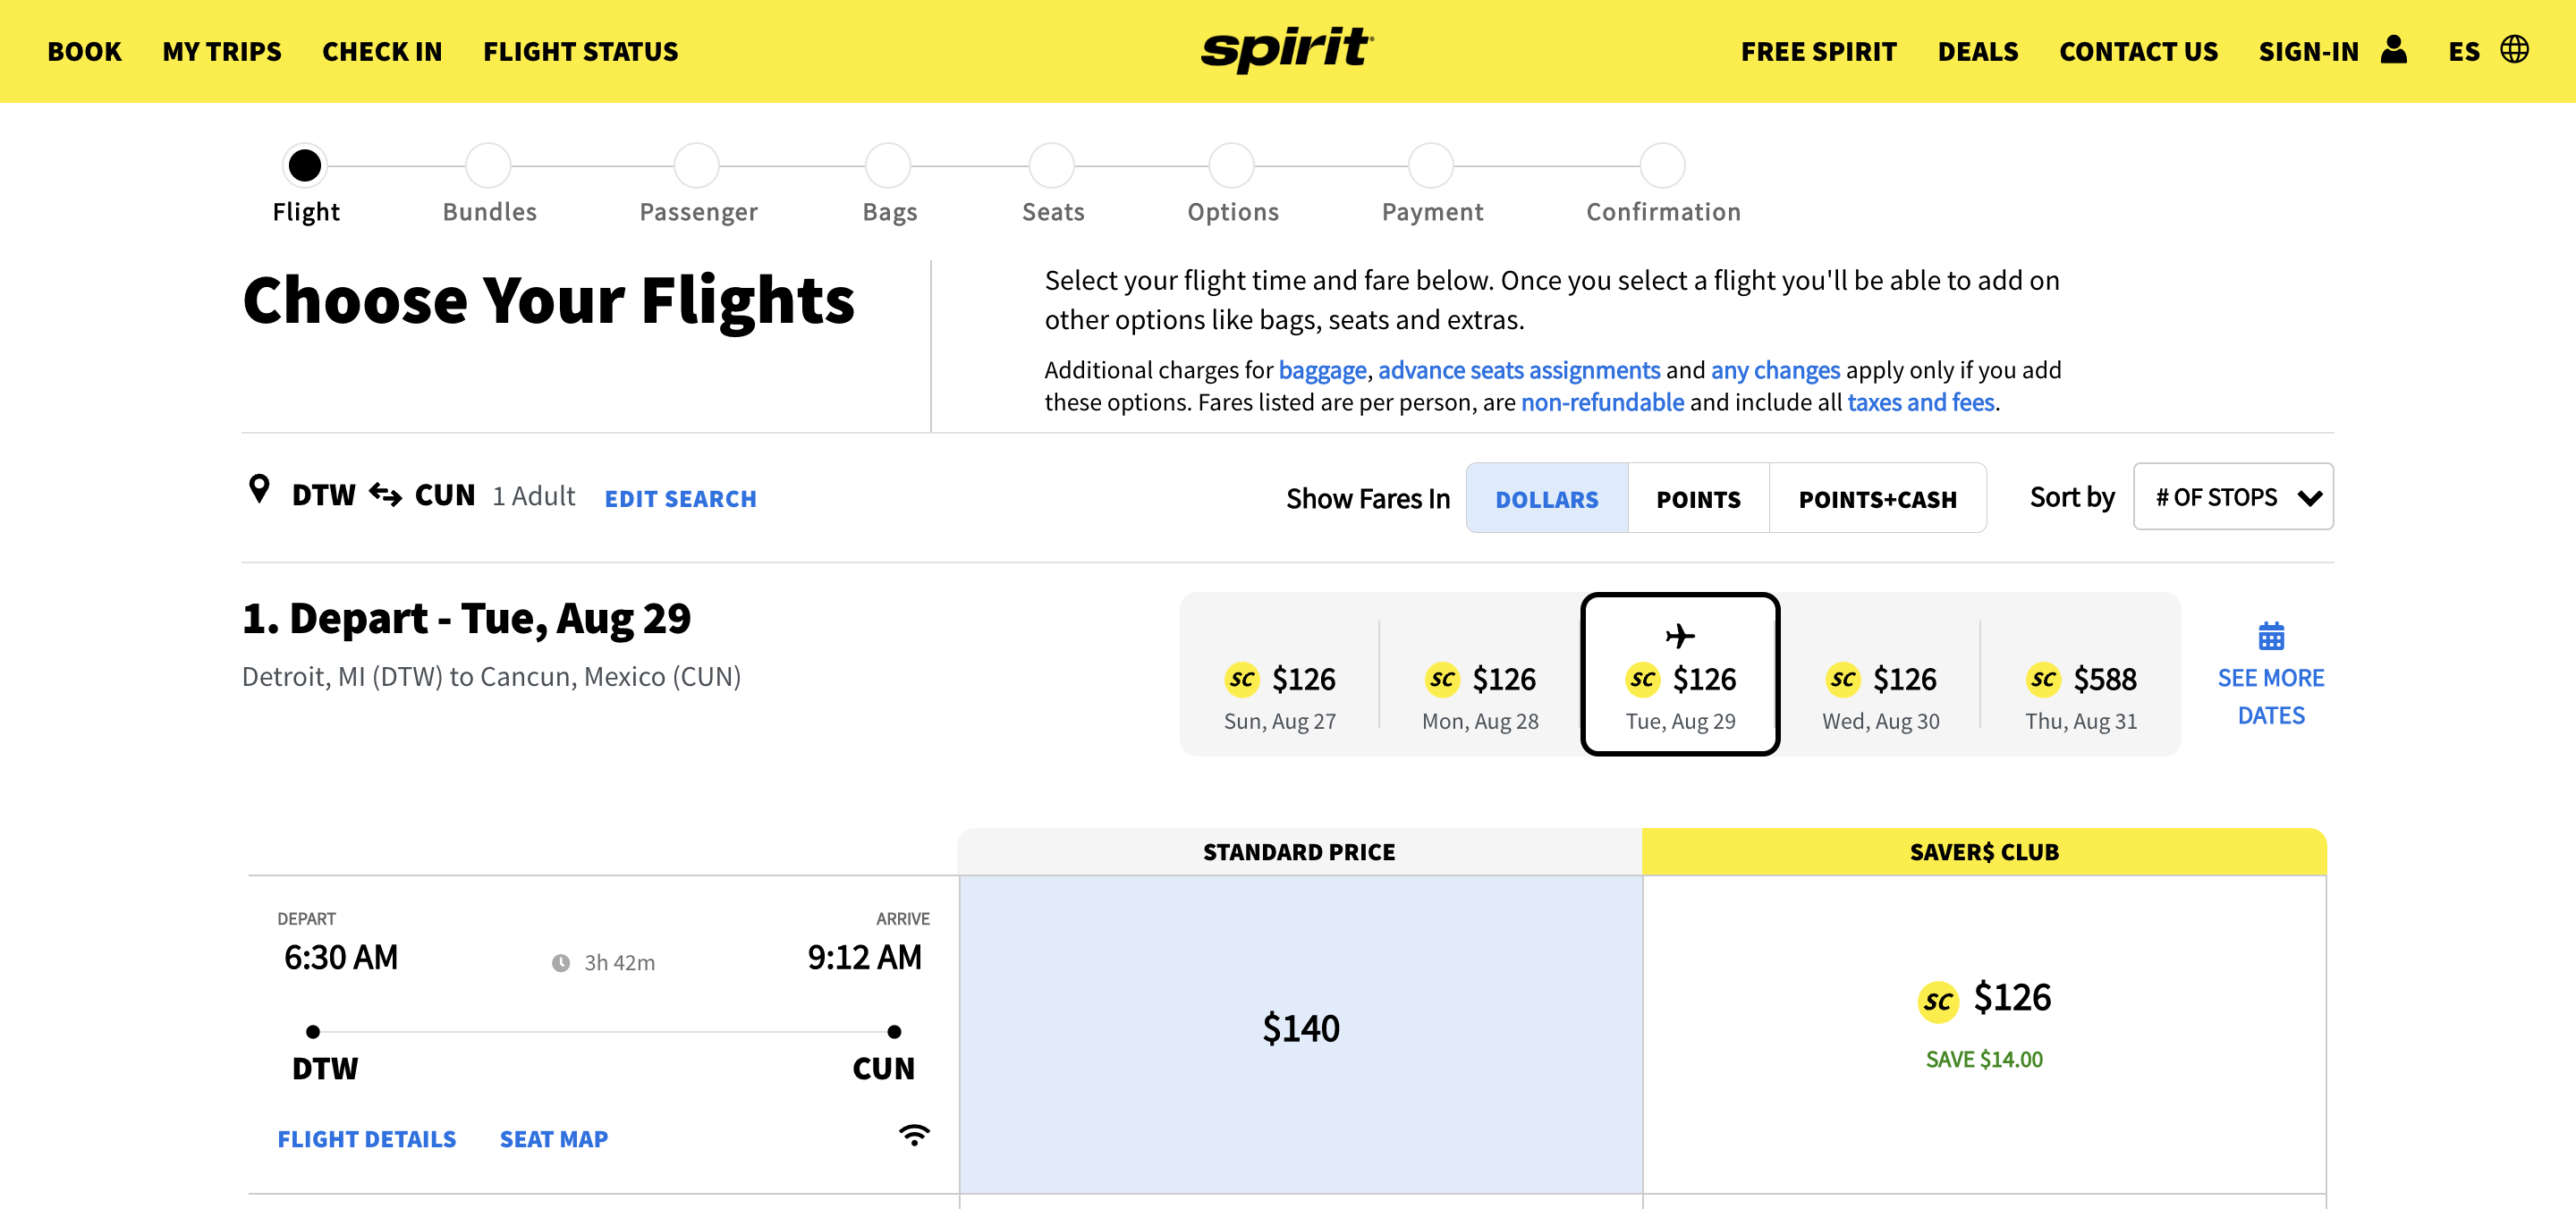This screenshot has width=2576, height=1209.
Task: Click the round-trip arrows icon between DTW and CUN
Action: pos(385,494)
